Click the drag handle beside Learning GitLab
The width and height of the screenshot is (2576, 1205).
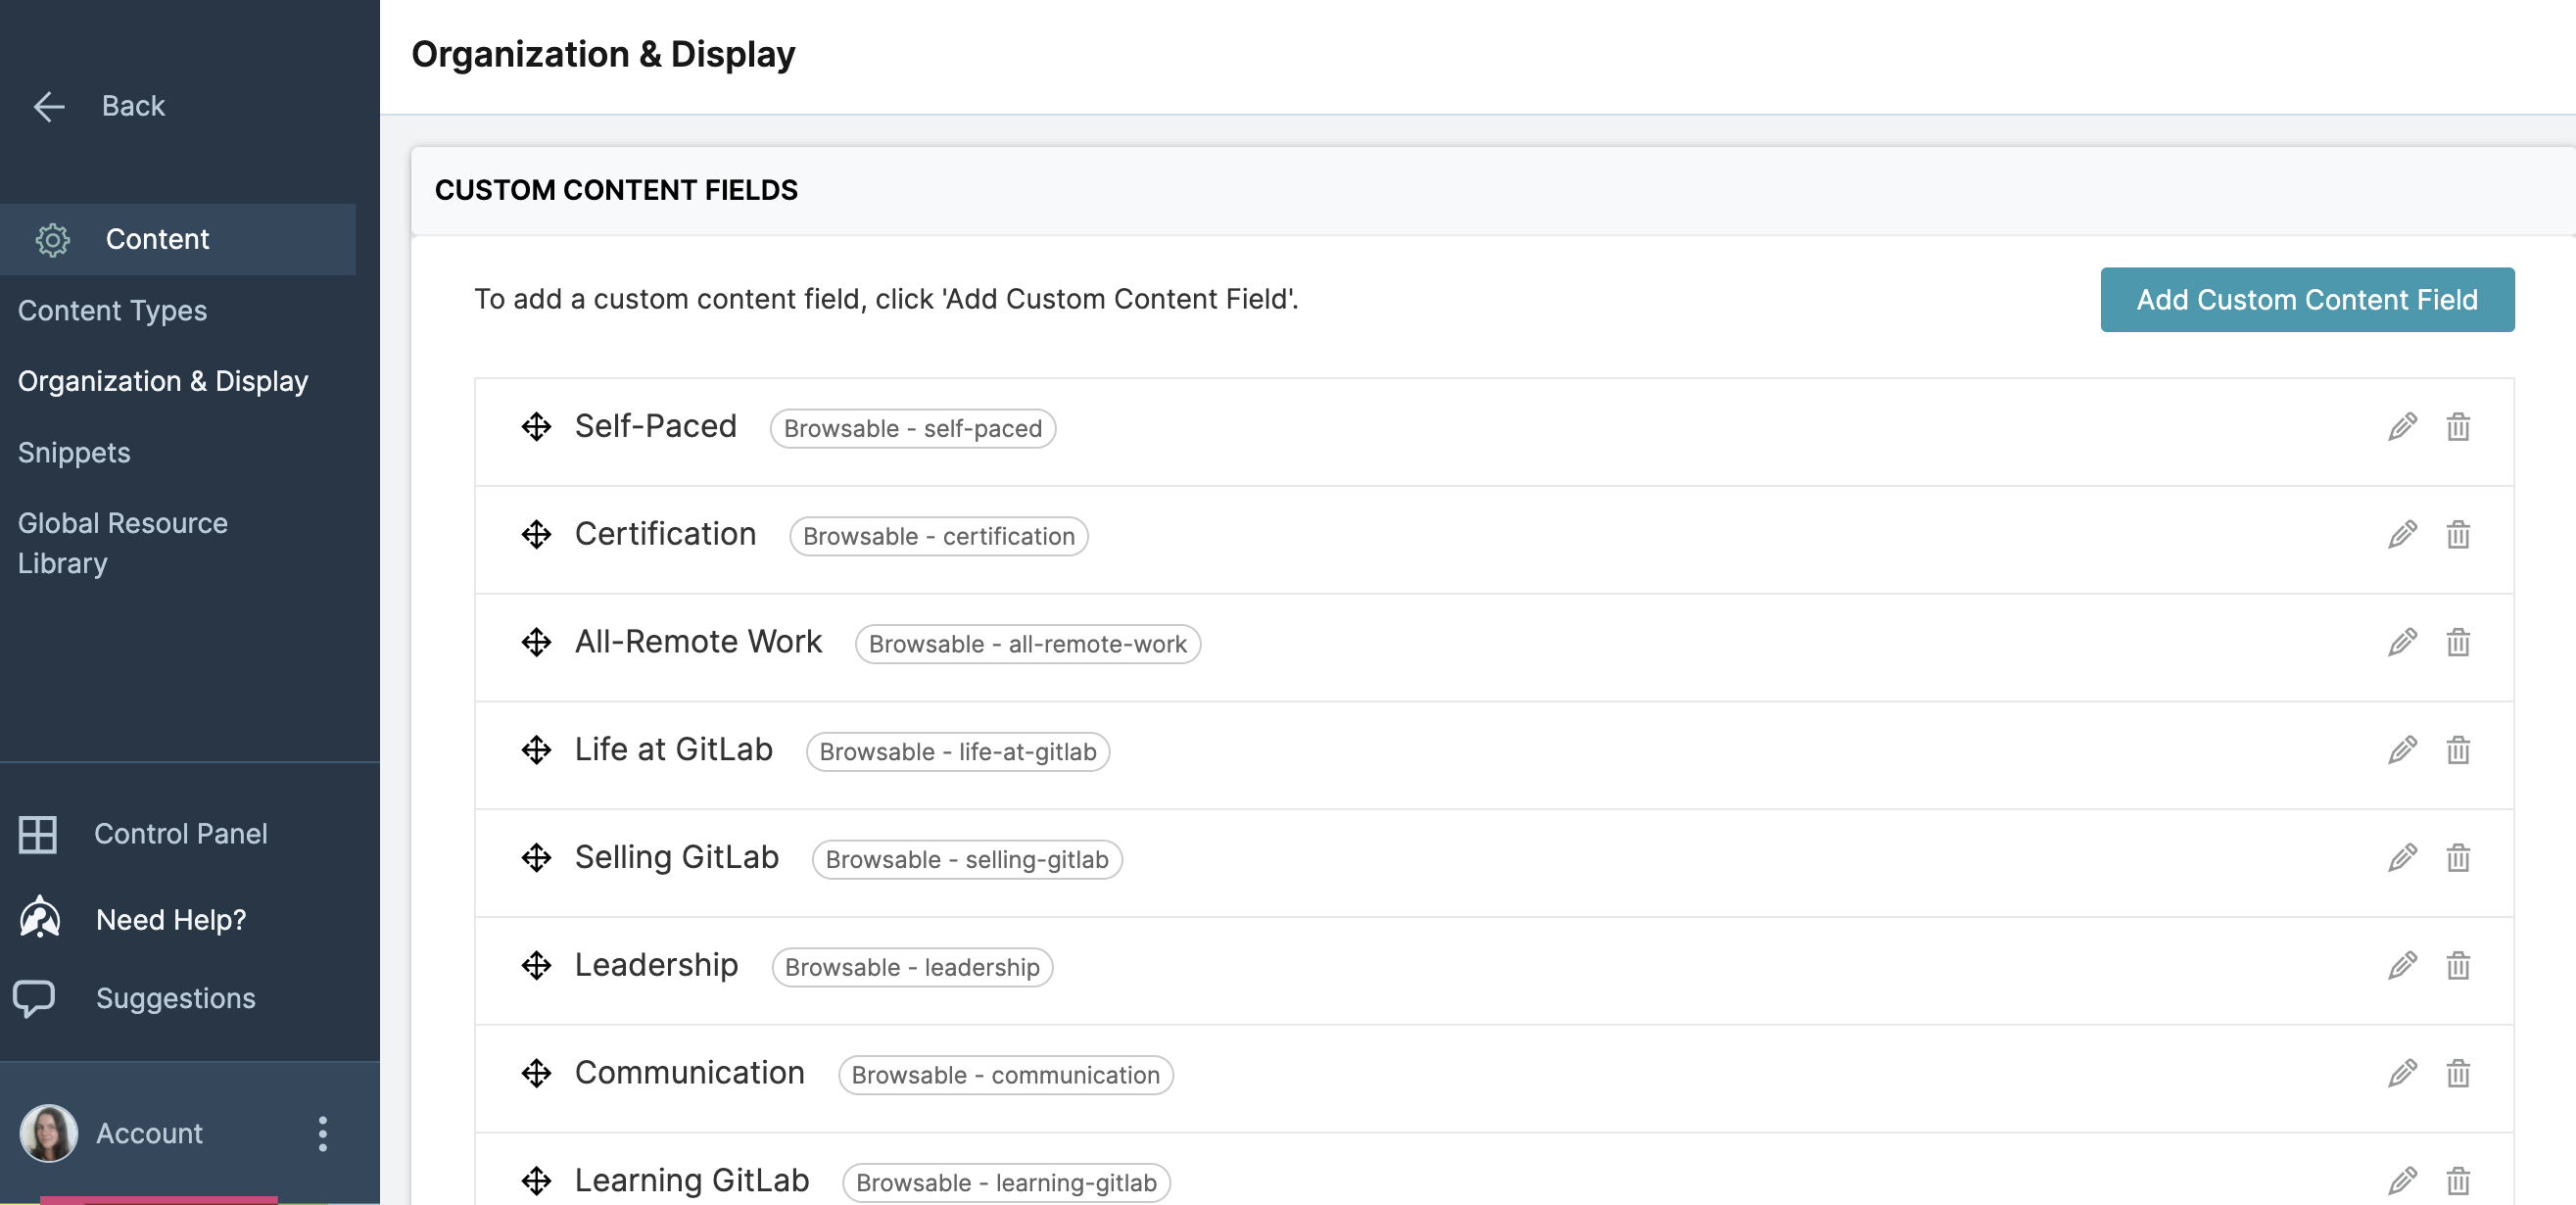coord(536,1181)
